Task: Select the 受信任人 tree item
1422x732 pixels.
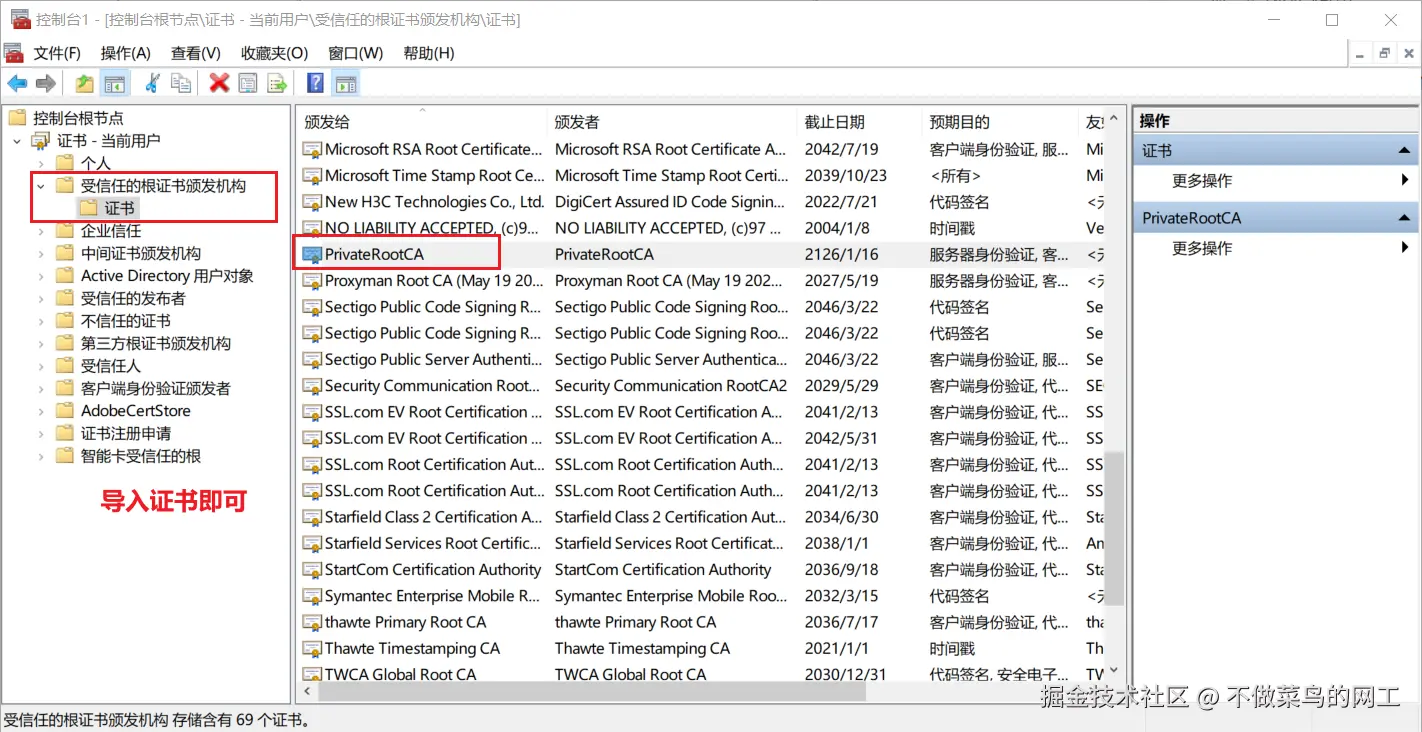Action: [x=111, y=366]
